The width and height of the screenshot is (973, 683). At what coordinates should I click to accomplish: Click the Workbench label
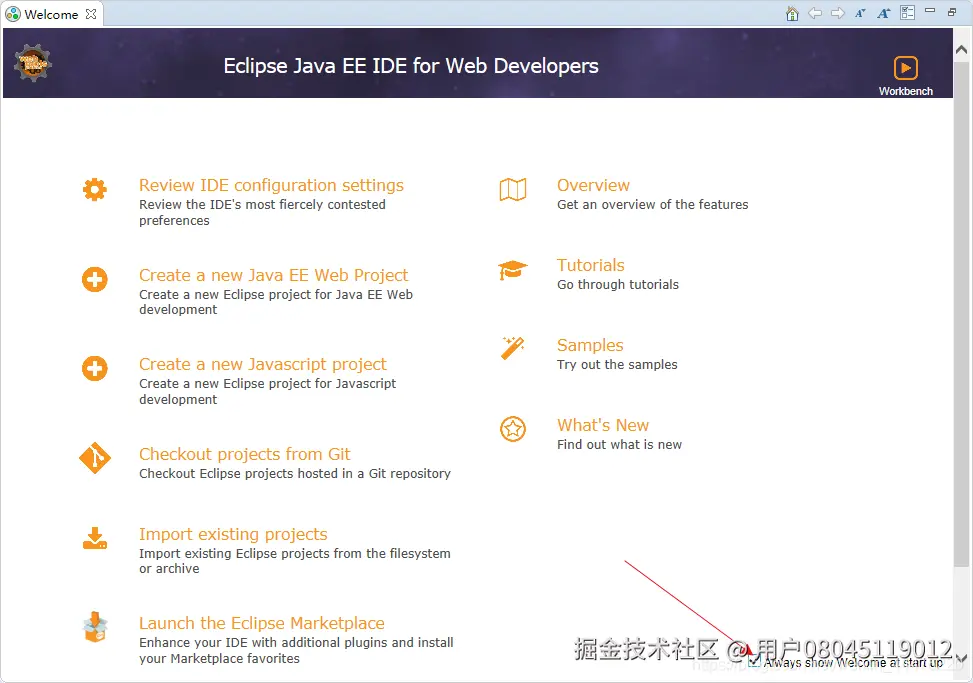[905, 91]
